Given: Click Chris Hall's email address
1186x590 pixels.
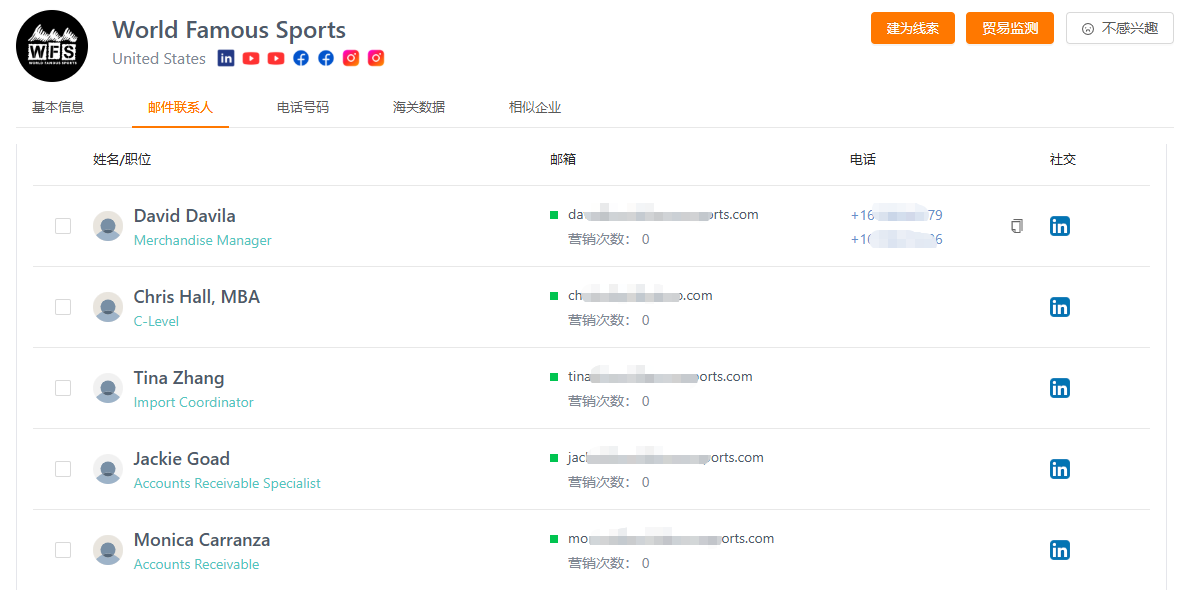Looking at the screenshot, I should tap(640, 296).
